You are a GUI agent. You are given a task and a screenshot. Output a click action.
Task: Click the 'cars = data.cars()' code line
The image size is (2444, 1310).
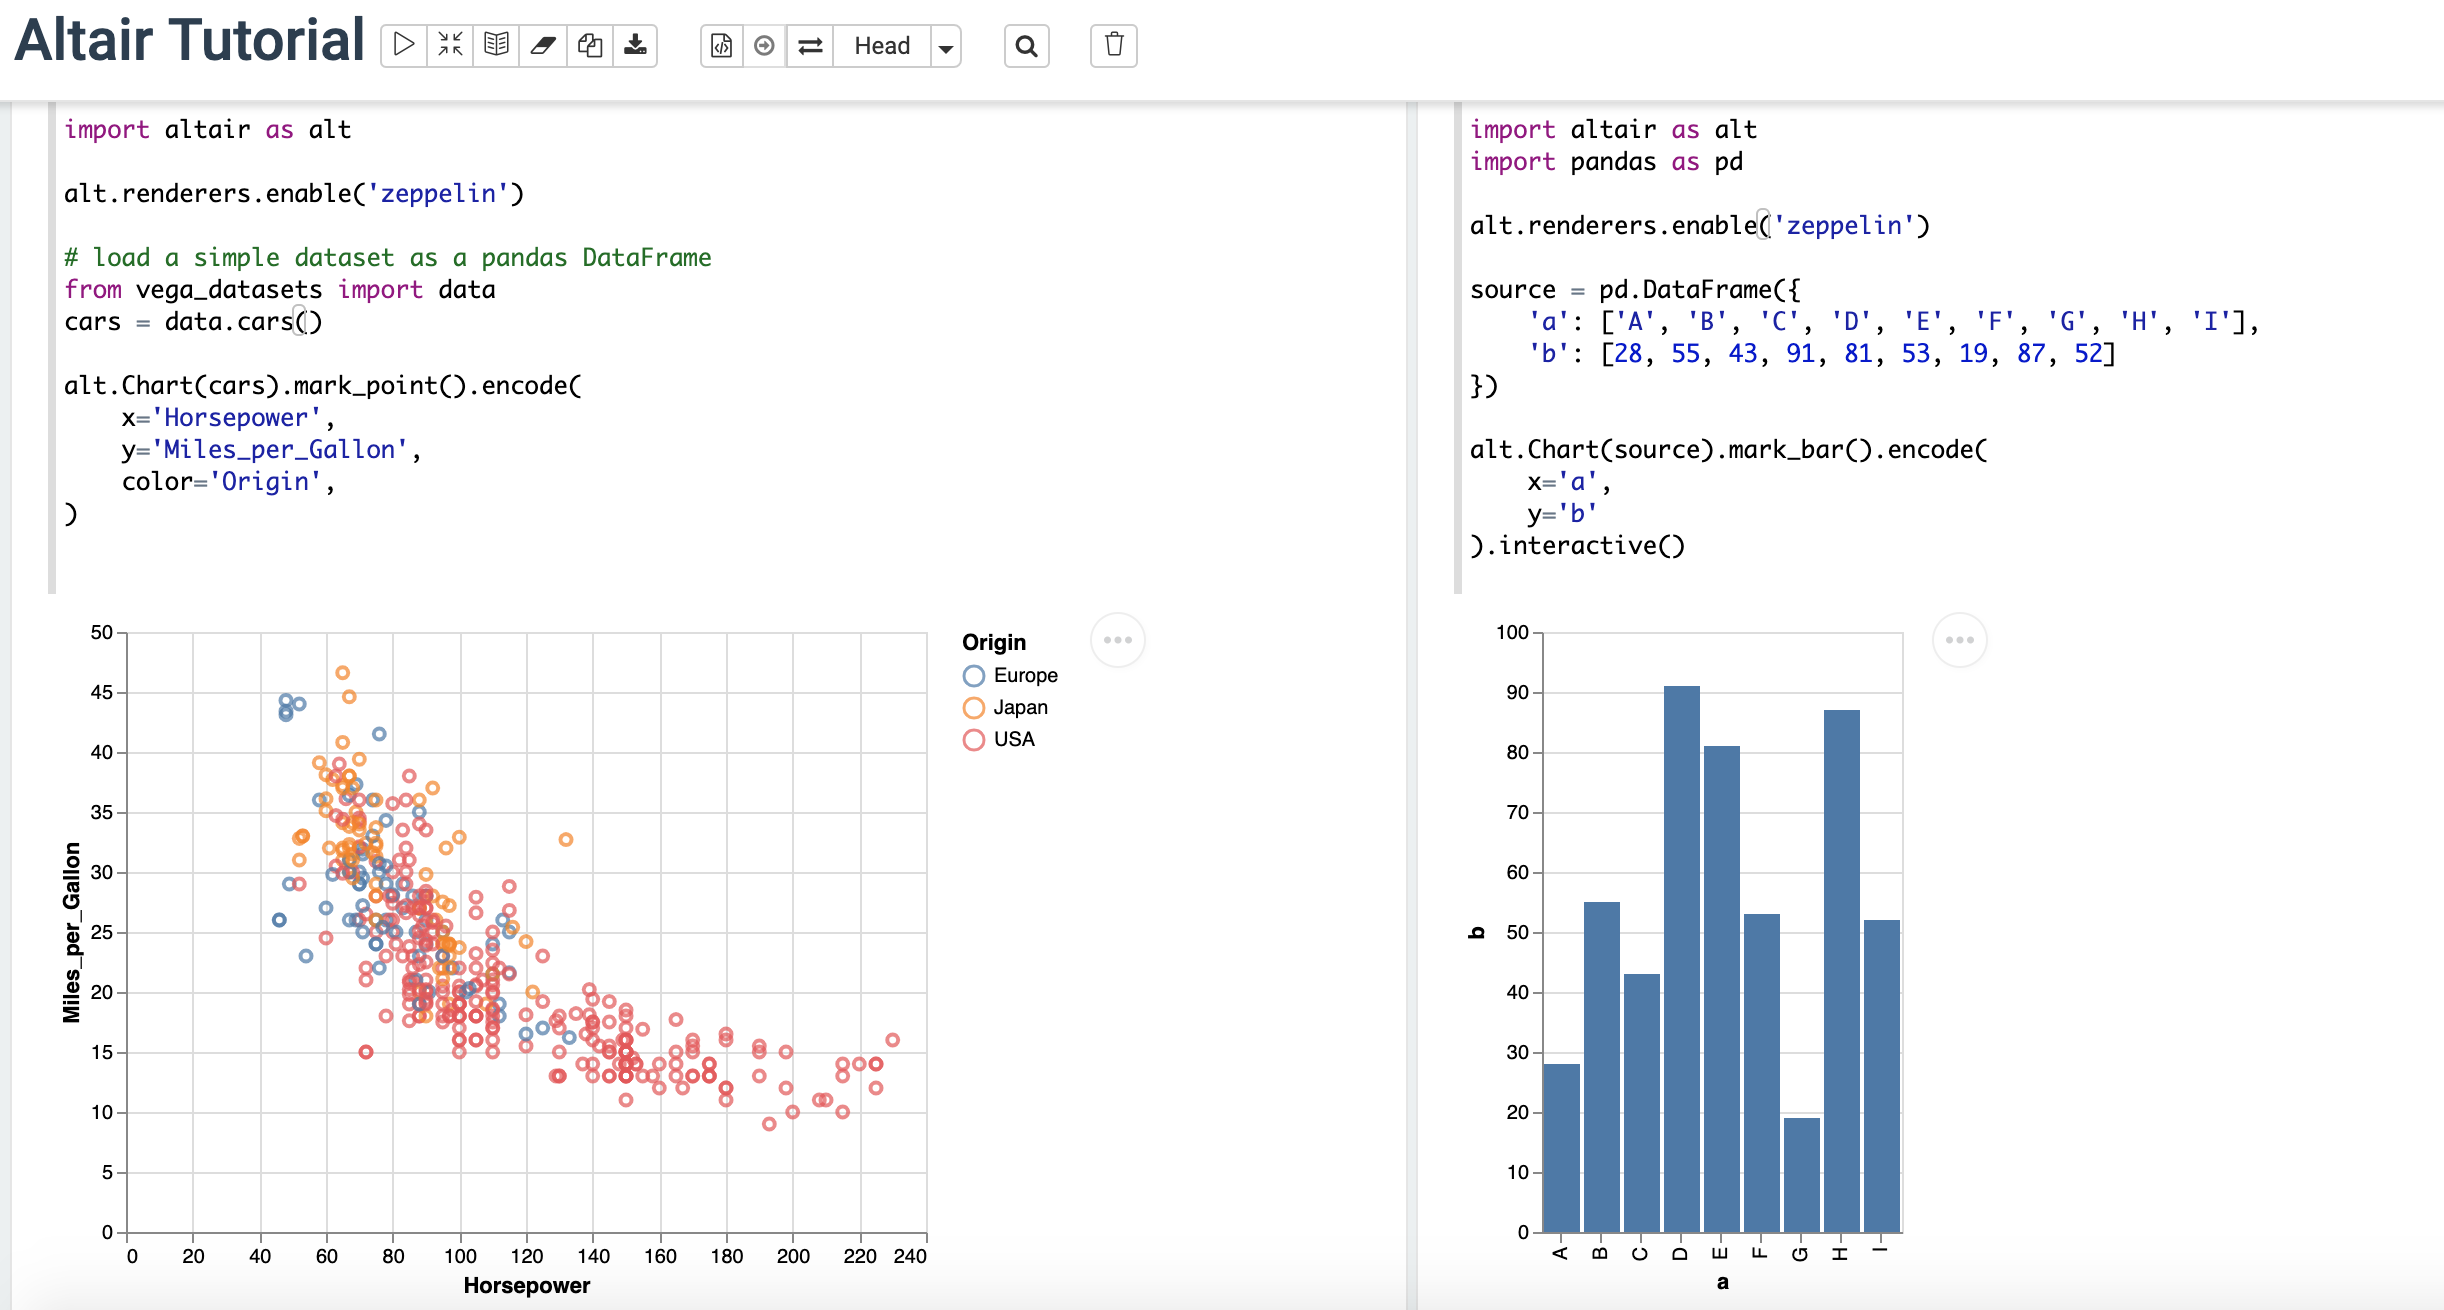click(x=193, y=321)
